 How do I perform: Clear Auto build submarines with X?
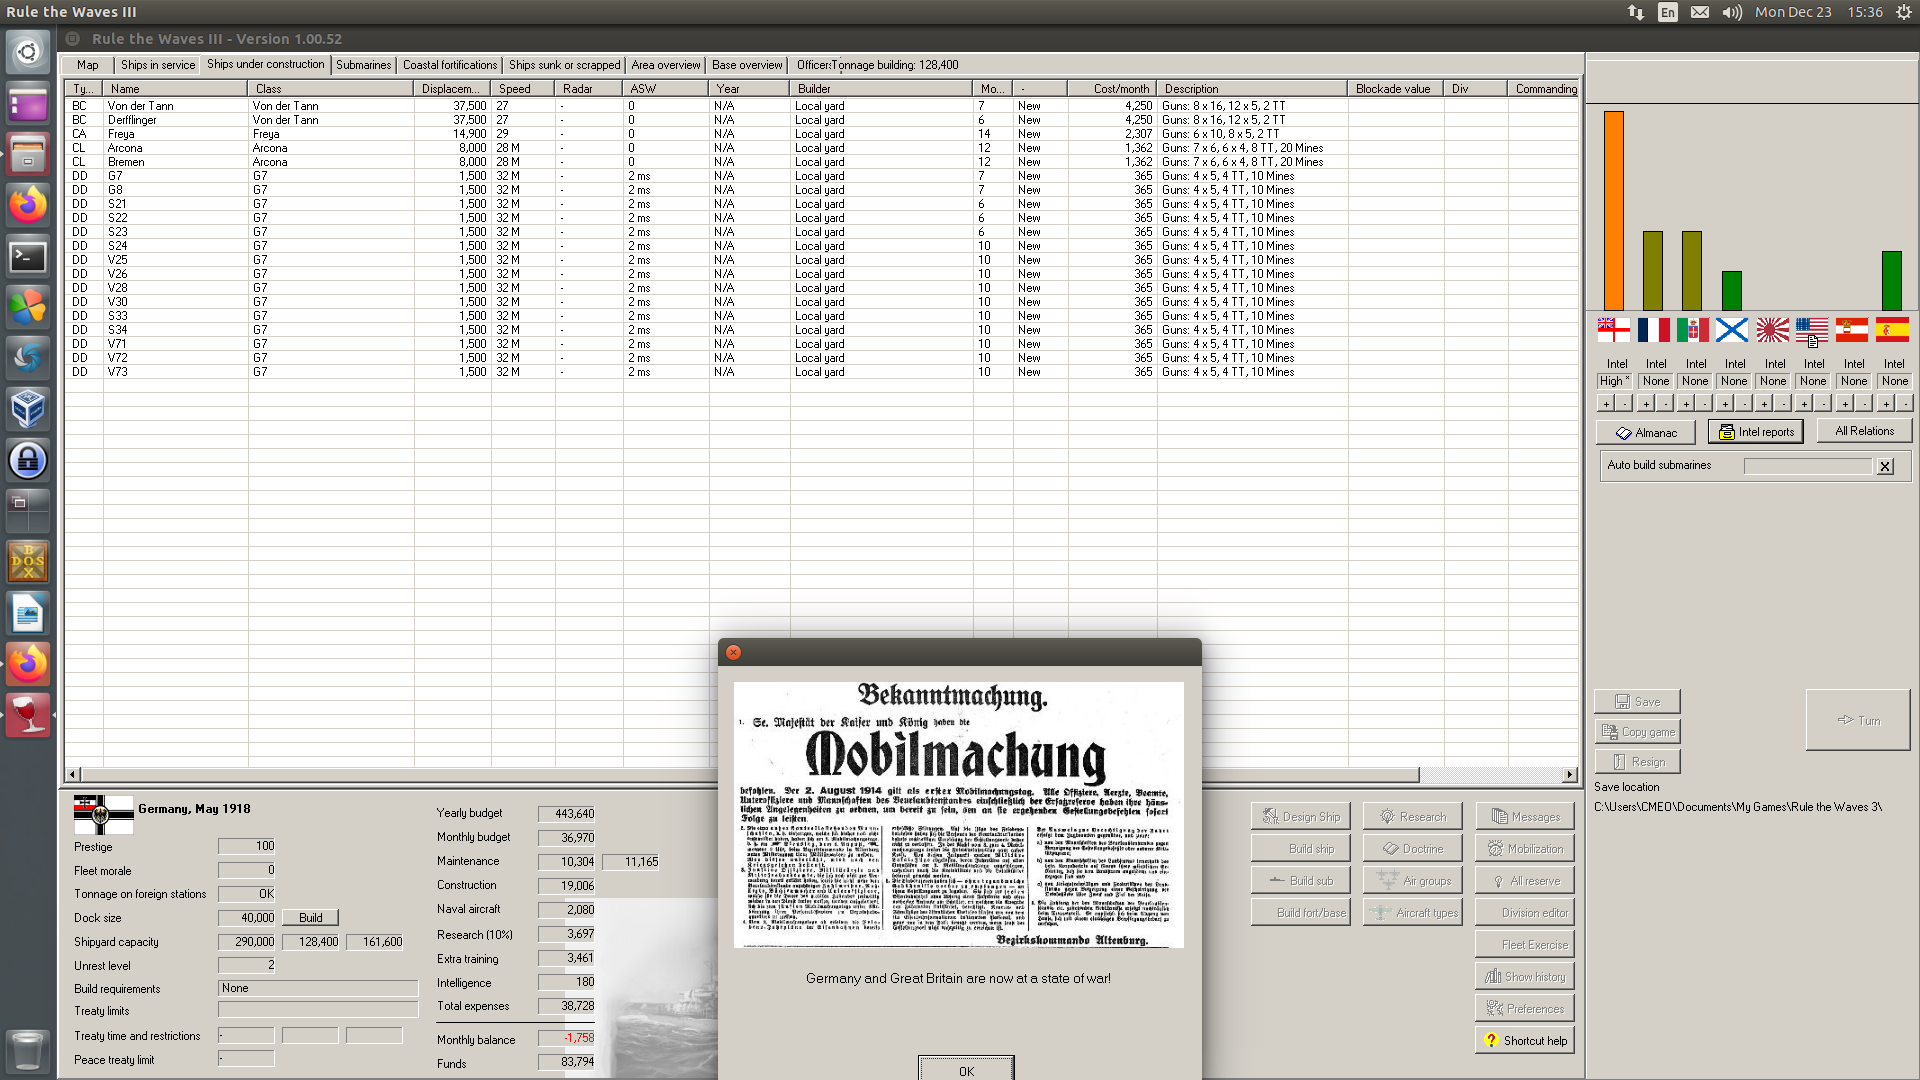point(1885,466)
